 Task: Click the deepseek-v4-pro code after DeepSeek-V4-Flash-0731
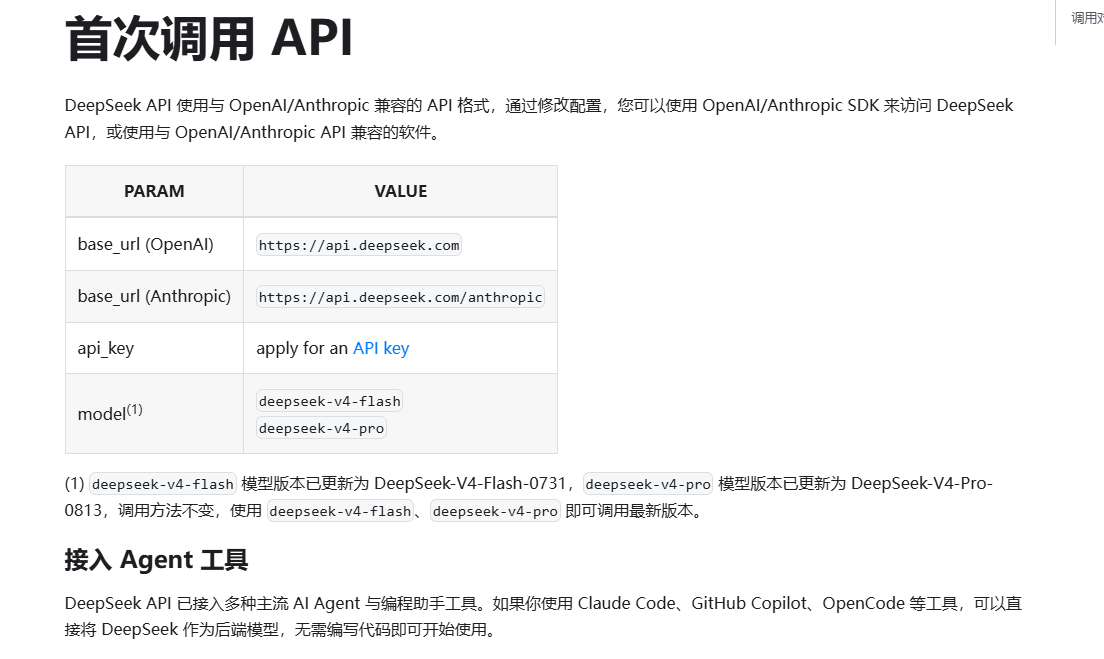[x=648, y=484]
